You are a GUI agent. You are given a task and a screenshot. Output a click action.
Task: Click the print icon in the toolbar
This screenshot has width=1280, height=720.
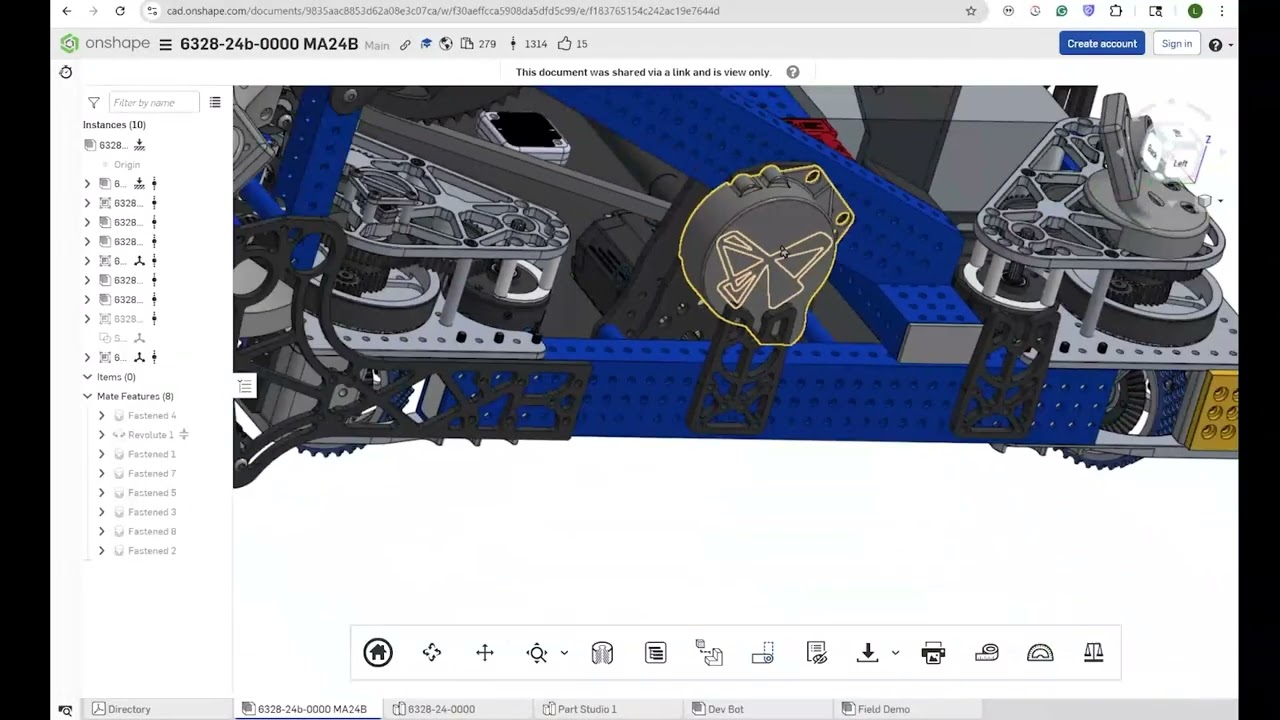click(x=933, y=653)
